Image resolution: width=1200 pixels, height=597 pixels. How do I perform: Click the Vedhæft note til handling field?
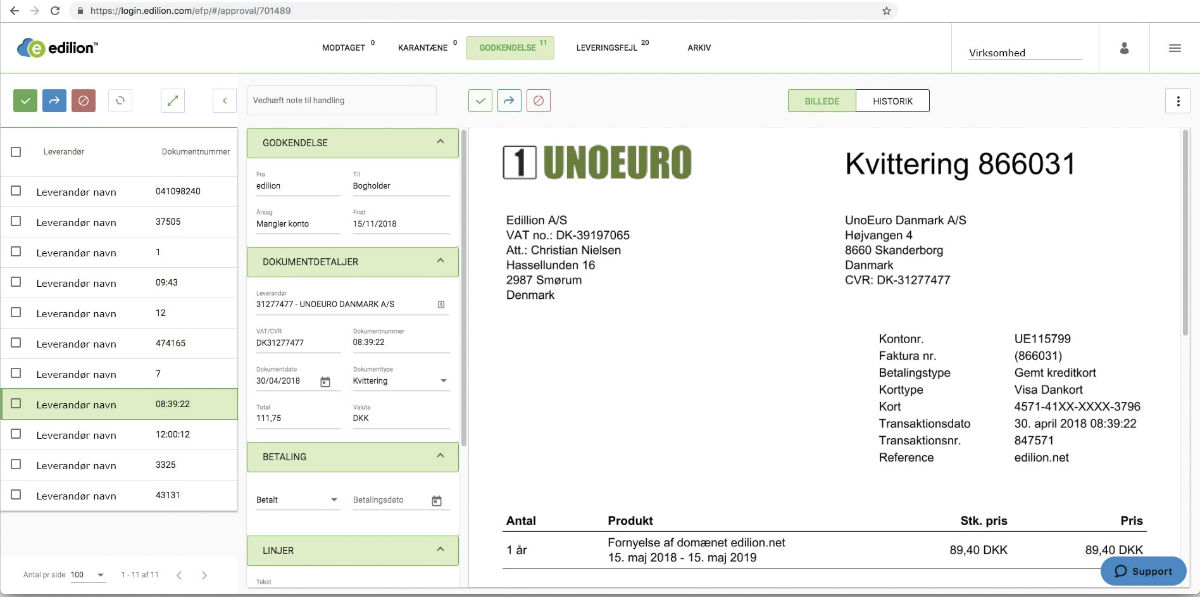tap(341, 100)
